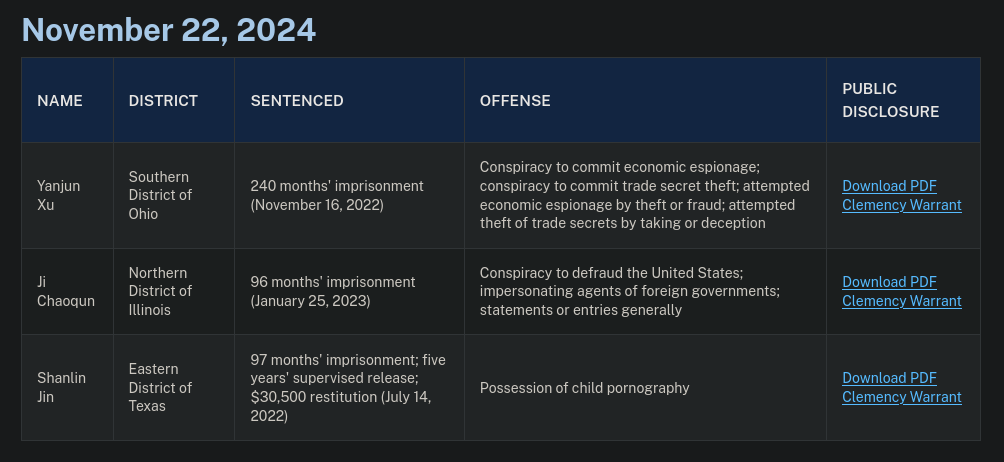Viewport: 1004px width, 462px height.
Task: Click the November 22, 2024 heading
Action: (x=169, y=30)
